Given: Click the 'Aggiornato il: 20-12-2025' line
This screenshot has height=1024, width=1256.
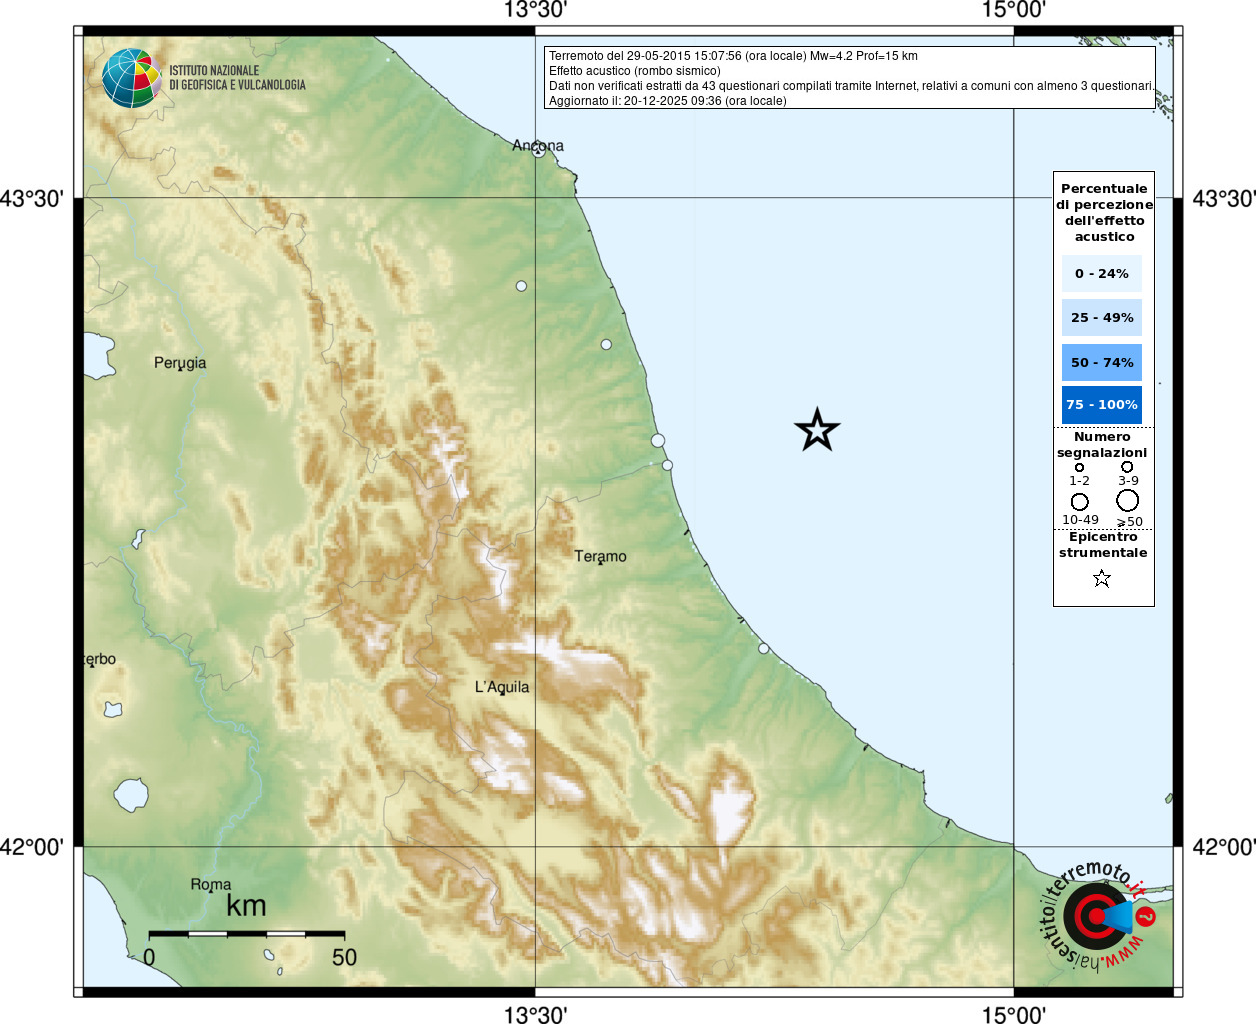Looking at the screenshot, I should pos(667,101).
